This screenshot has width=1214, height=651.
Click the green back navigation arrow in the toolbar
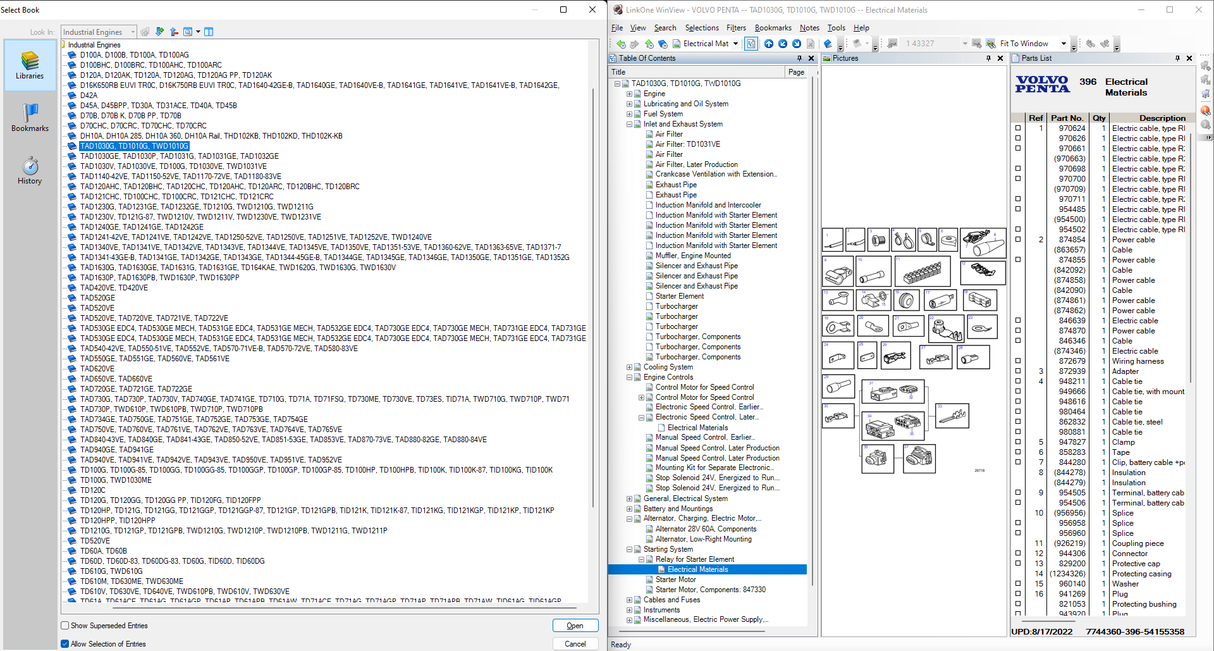(621, 44)
